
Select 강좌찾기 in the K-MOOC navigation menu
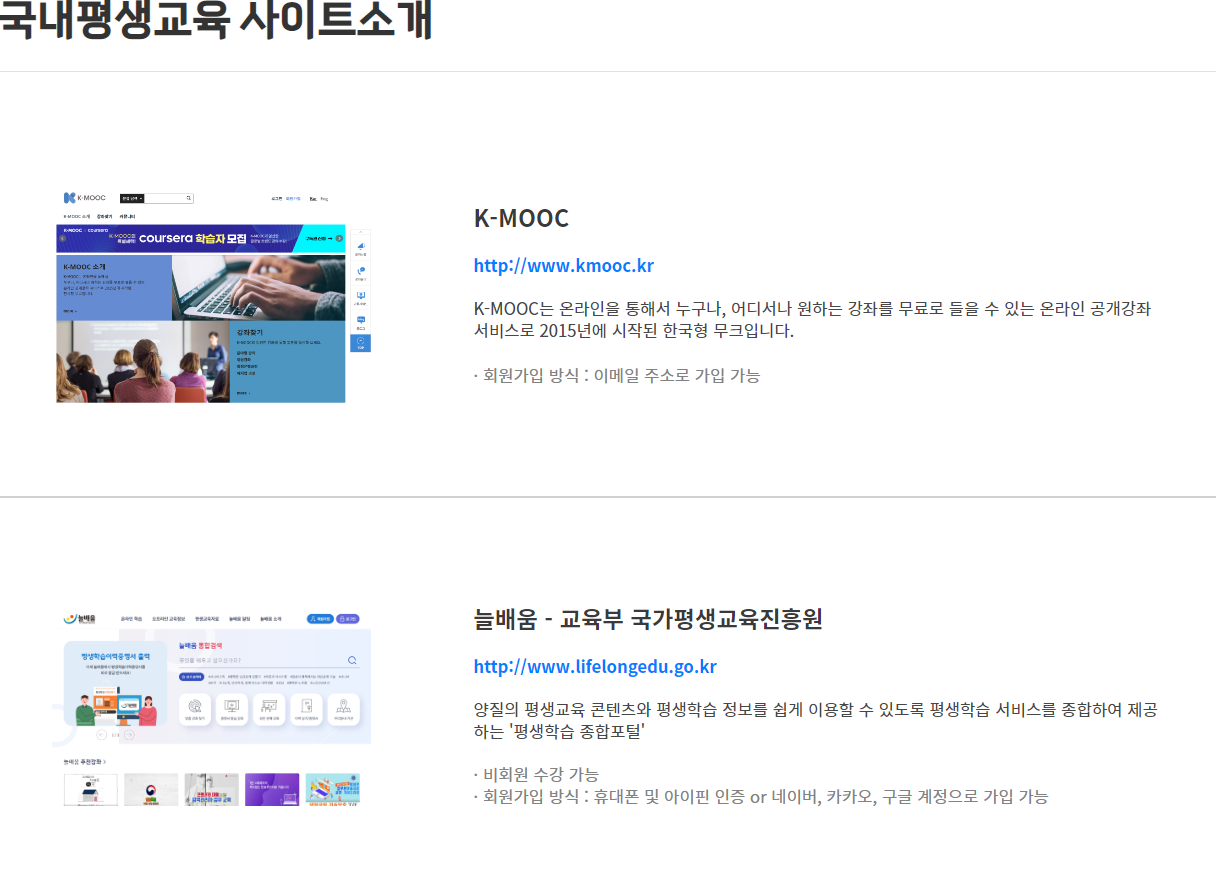tap(104, 216)
